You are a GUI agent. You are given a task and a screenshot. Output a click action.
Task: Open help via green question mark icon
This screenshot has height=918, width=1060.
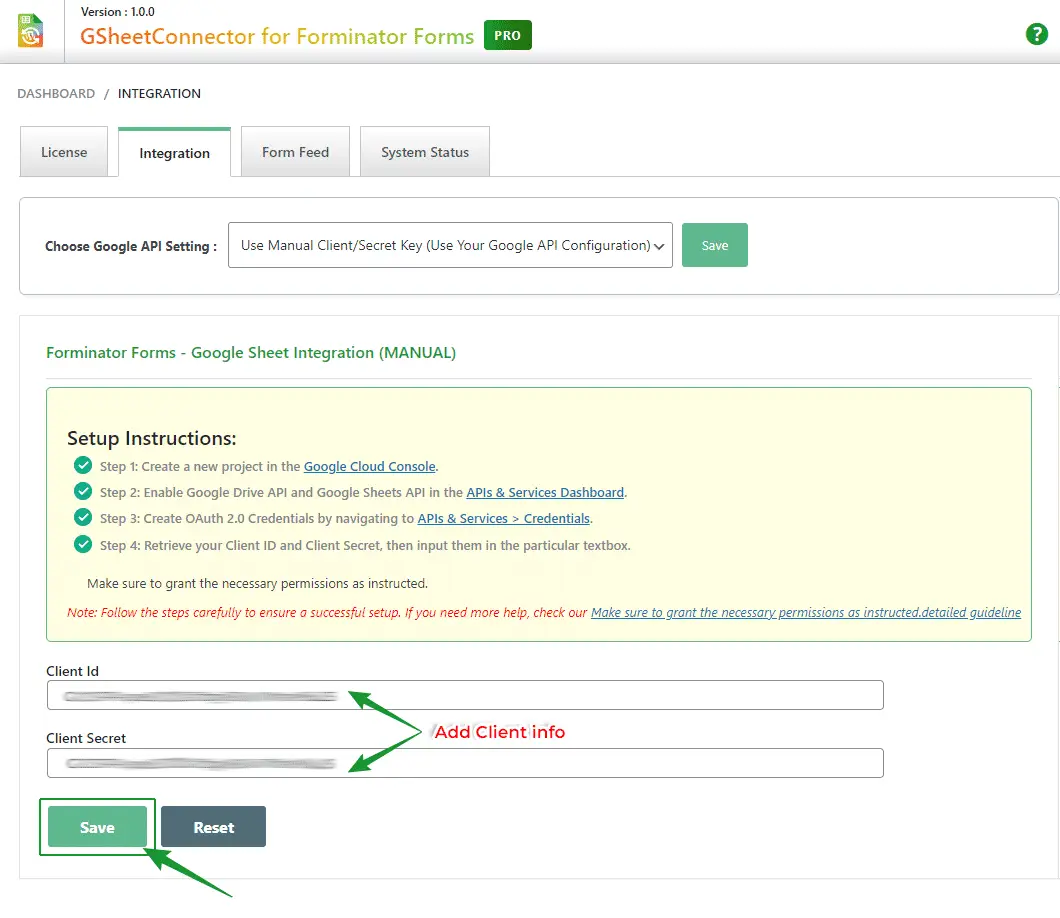(x=1037, y=34)
